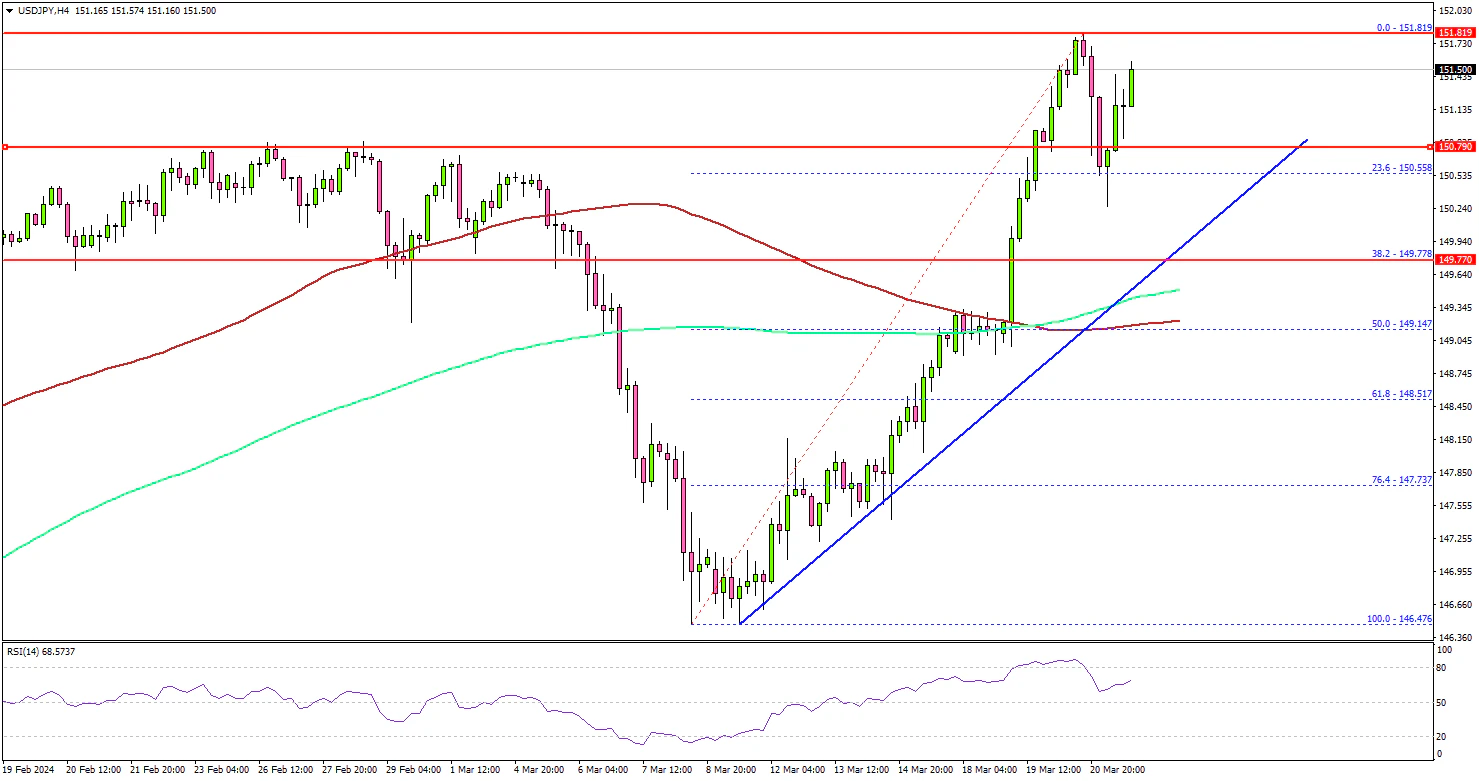Select the Fibonacci 50.0 - 149.147 level label
The height and width of the screenshot is (781, 1479).
[1401, 324]
